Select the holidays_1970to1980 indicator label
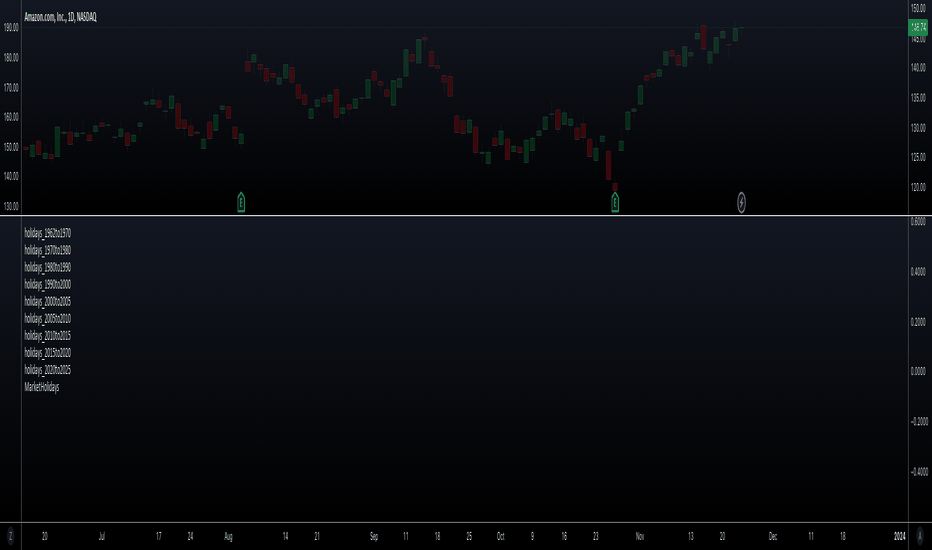 [48, 250]
